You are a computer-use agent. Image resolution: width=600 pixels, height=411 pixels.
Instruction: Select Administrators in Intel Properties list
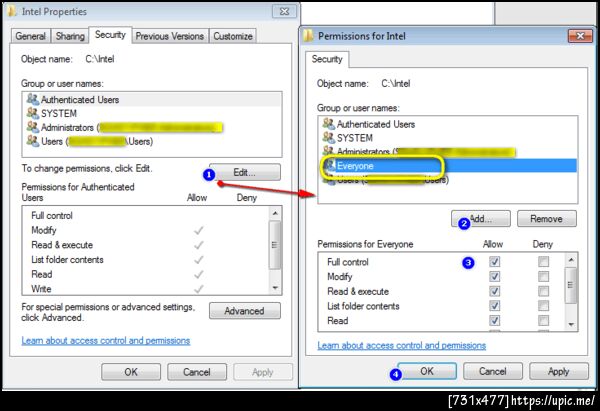152,127
